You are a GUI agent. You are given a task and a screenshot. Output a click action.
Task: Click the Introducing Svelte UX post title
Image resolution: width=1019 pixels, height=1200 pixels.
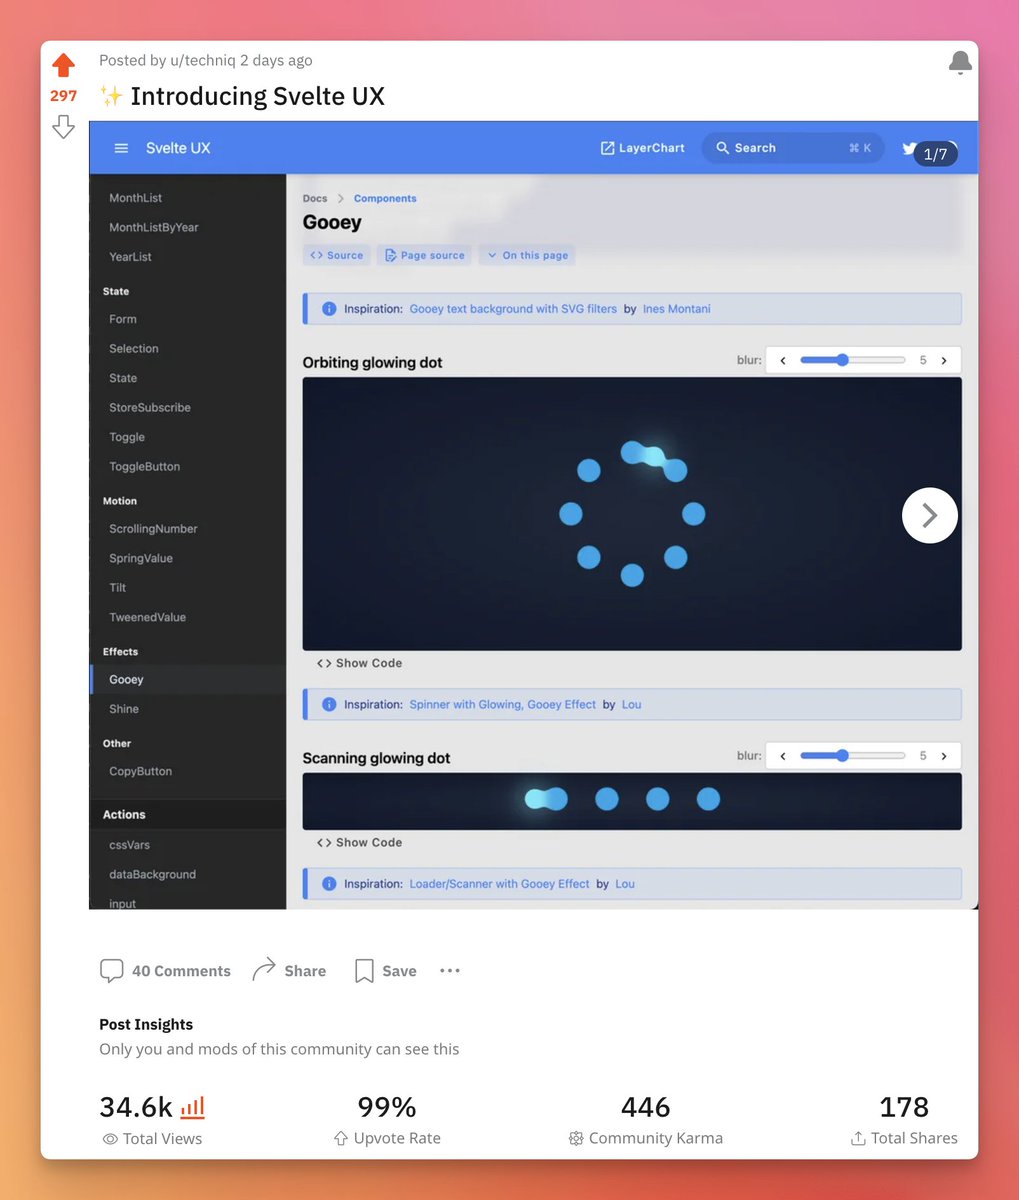[257, 96]
